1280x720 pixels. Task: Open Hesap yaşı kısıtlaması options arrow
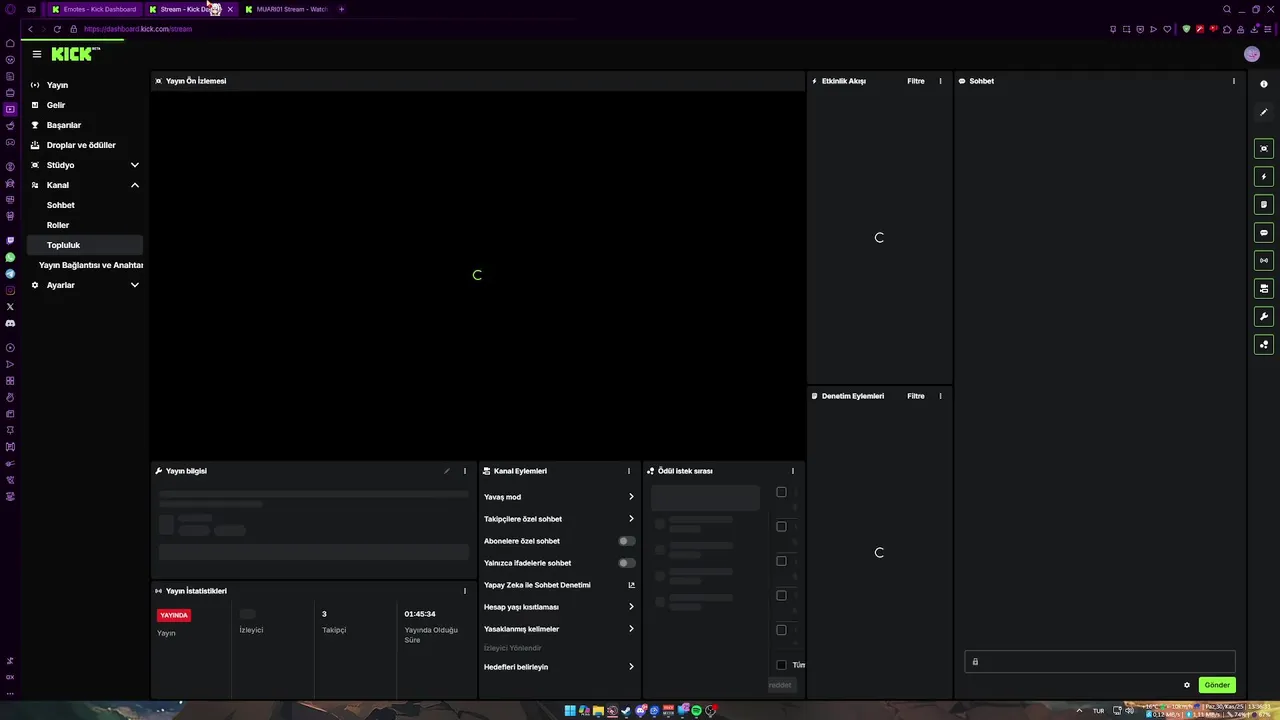point(631,607)
